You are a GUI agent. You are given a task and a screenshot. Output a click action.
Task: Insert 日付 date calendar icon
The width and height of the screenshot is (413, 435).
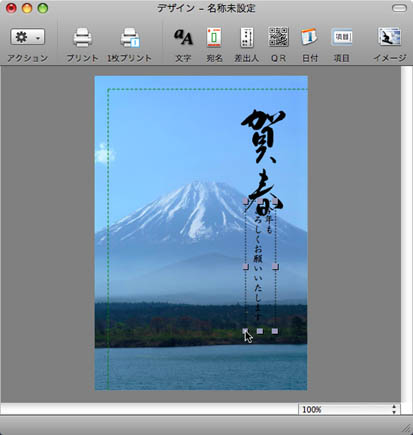pyautogui.click(x=310, y=37)
